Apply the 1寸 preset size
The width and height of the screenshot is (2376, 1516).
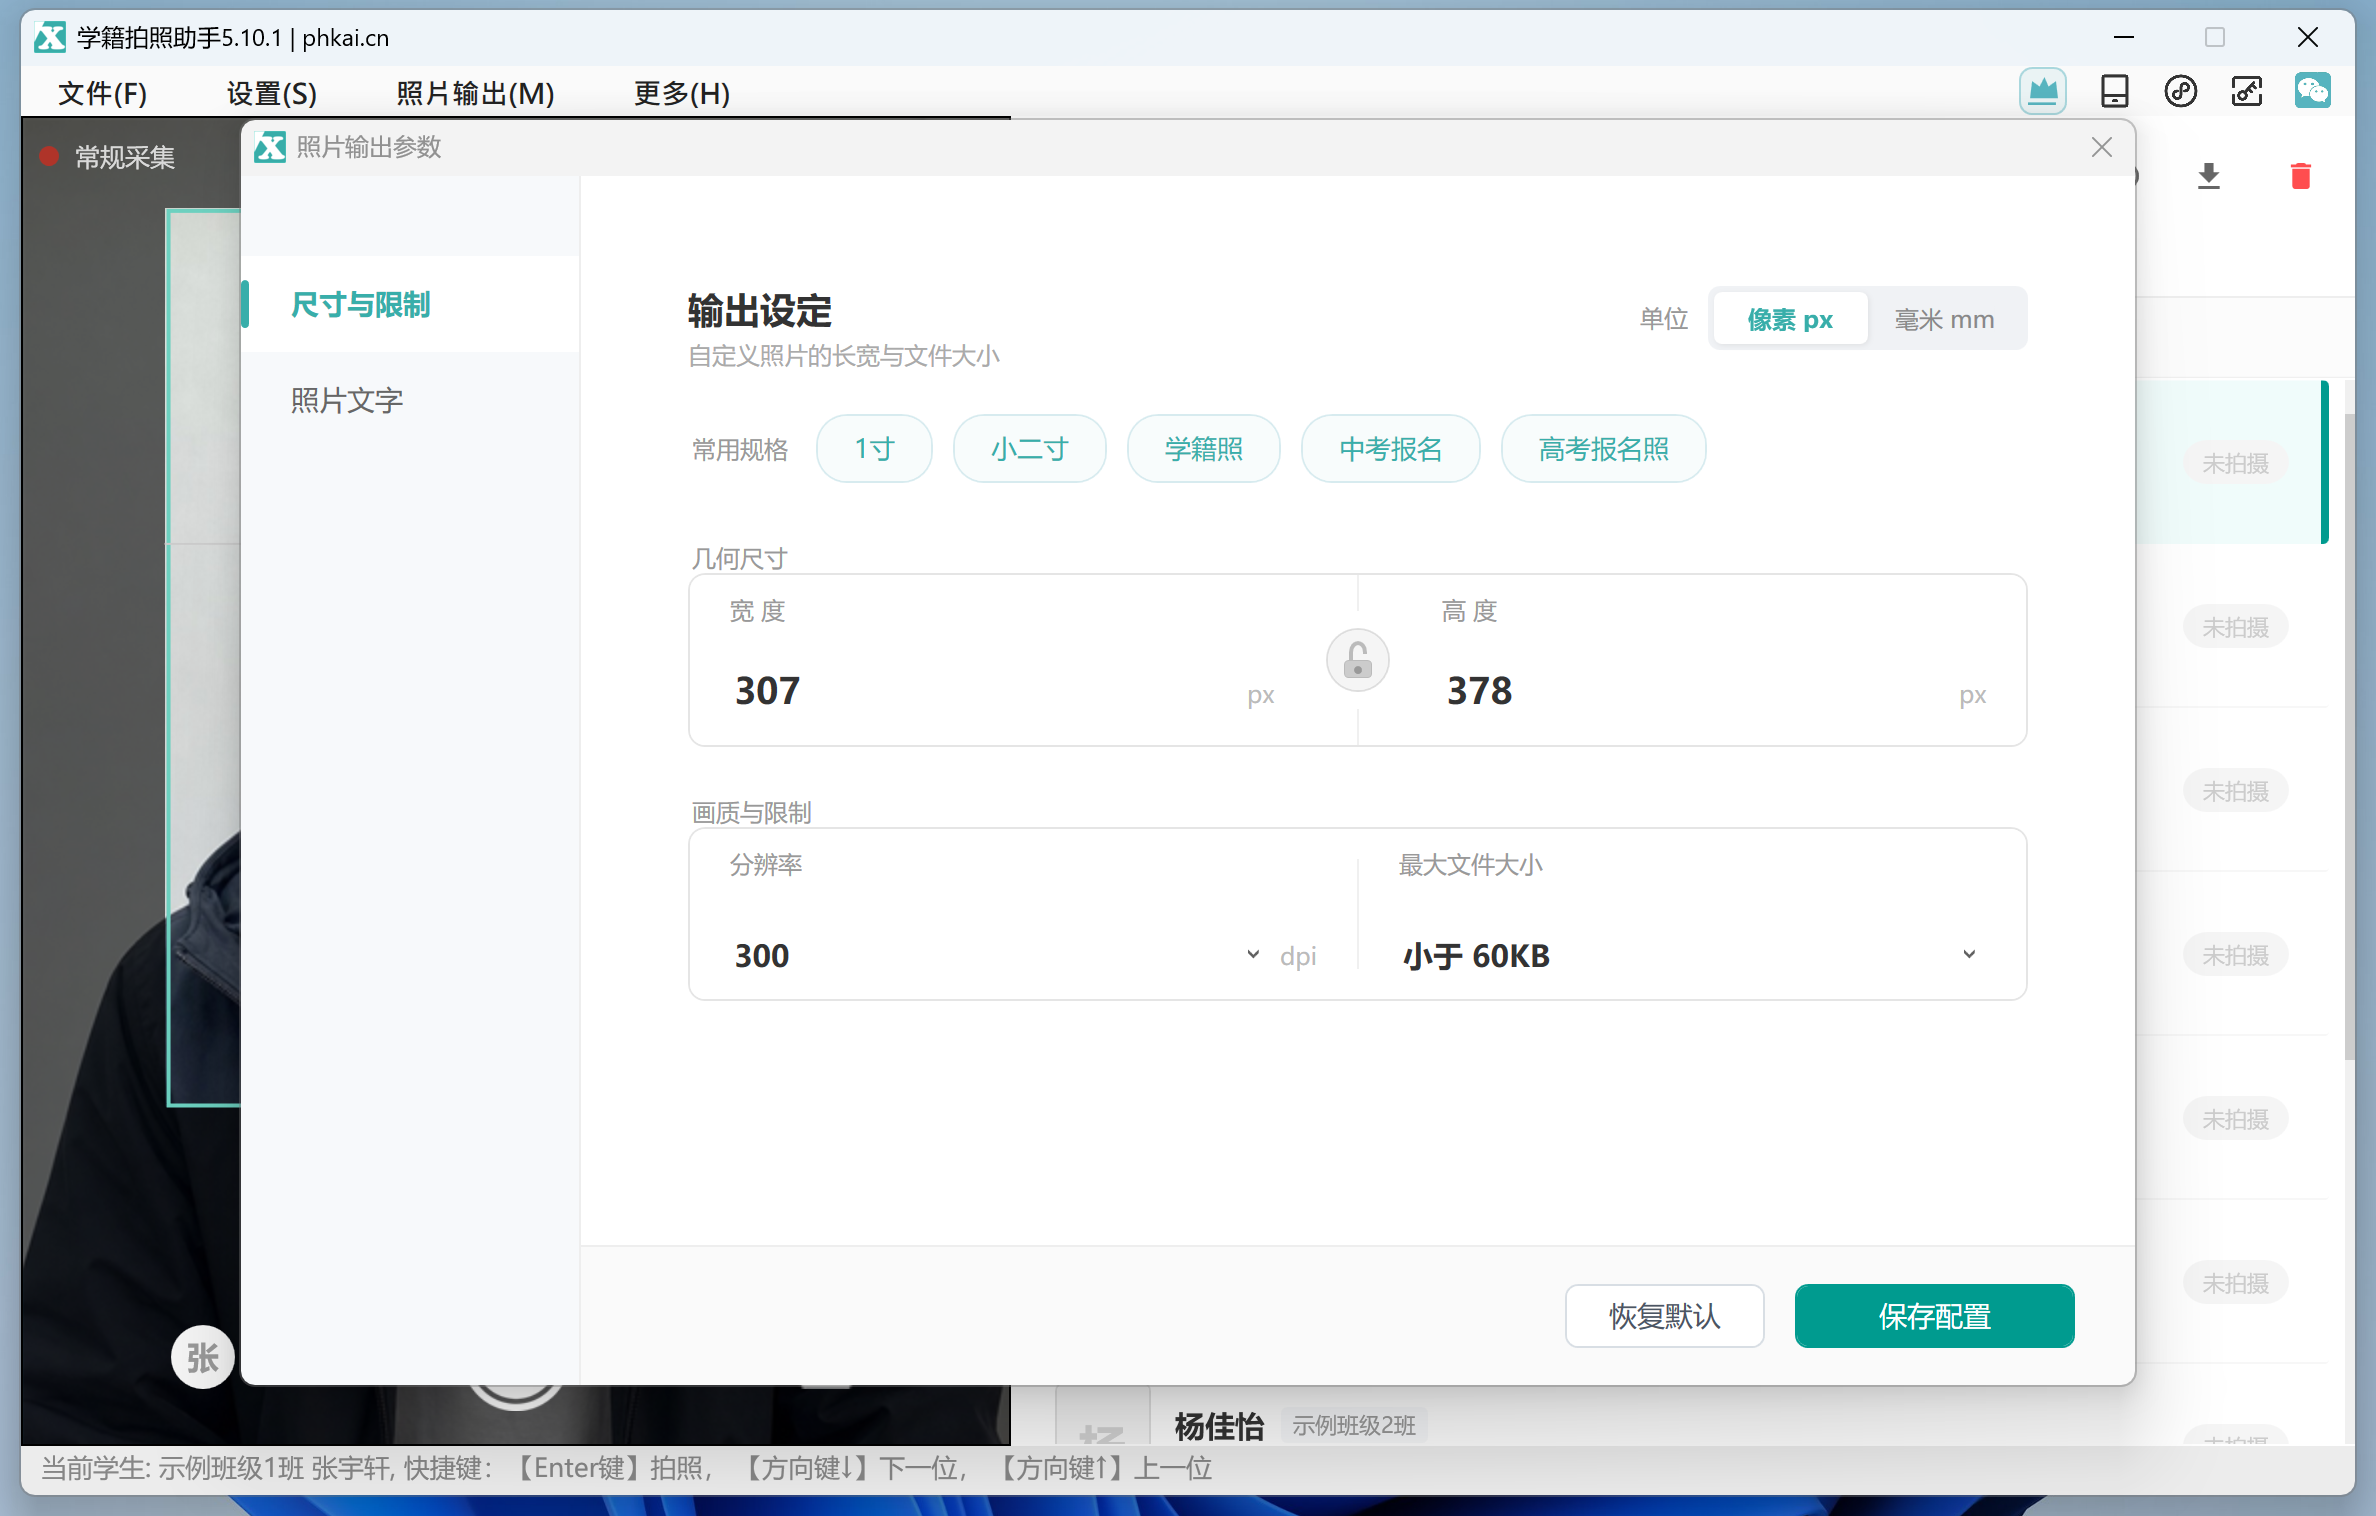pyautogui.click(x=874, y=449)
